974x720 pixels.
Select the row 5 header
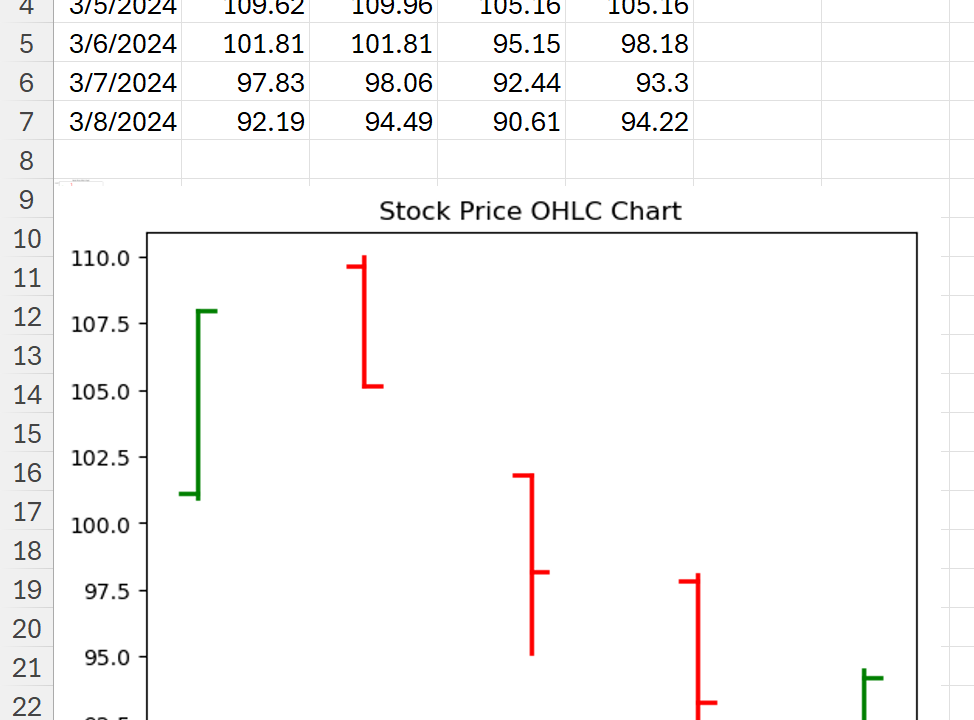coord(26,44)
